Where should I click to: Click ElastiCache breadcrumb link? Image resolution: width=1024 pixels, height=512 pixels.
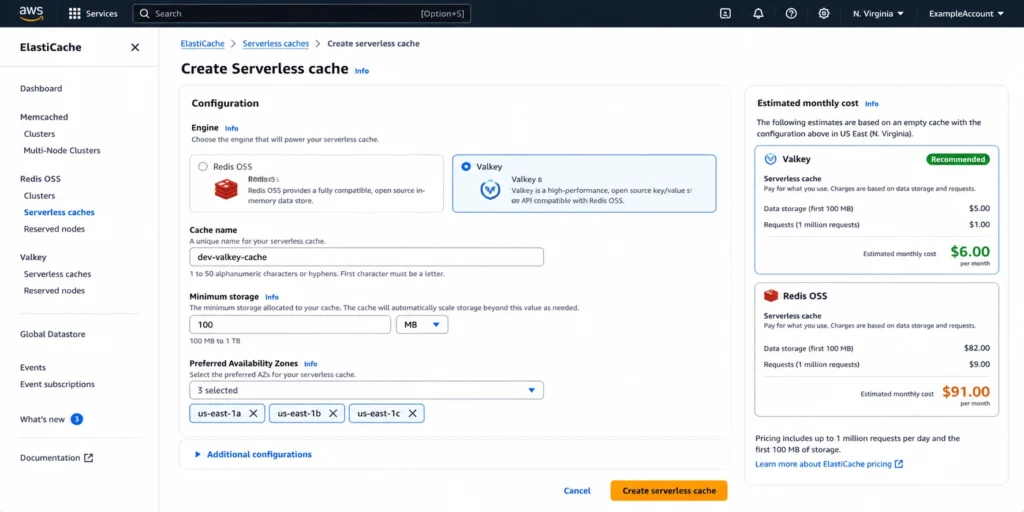202,44
